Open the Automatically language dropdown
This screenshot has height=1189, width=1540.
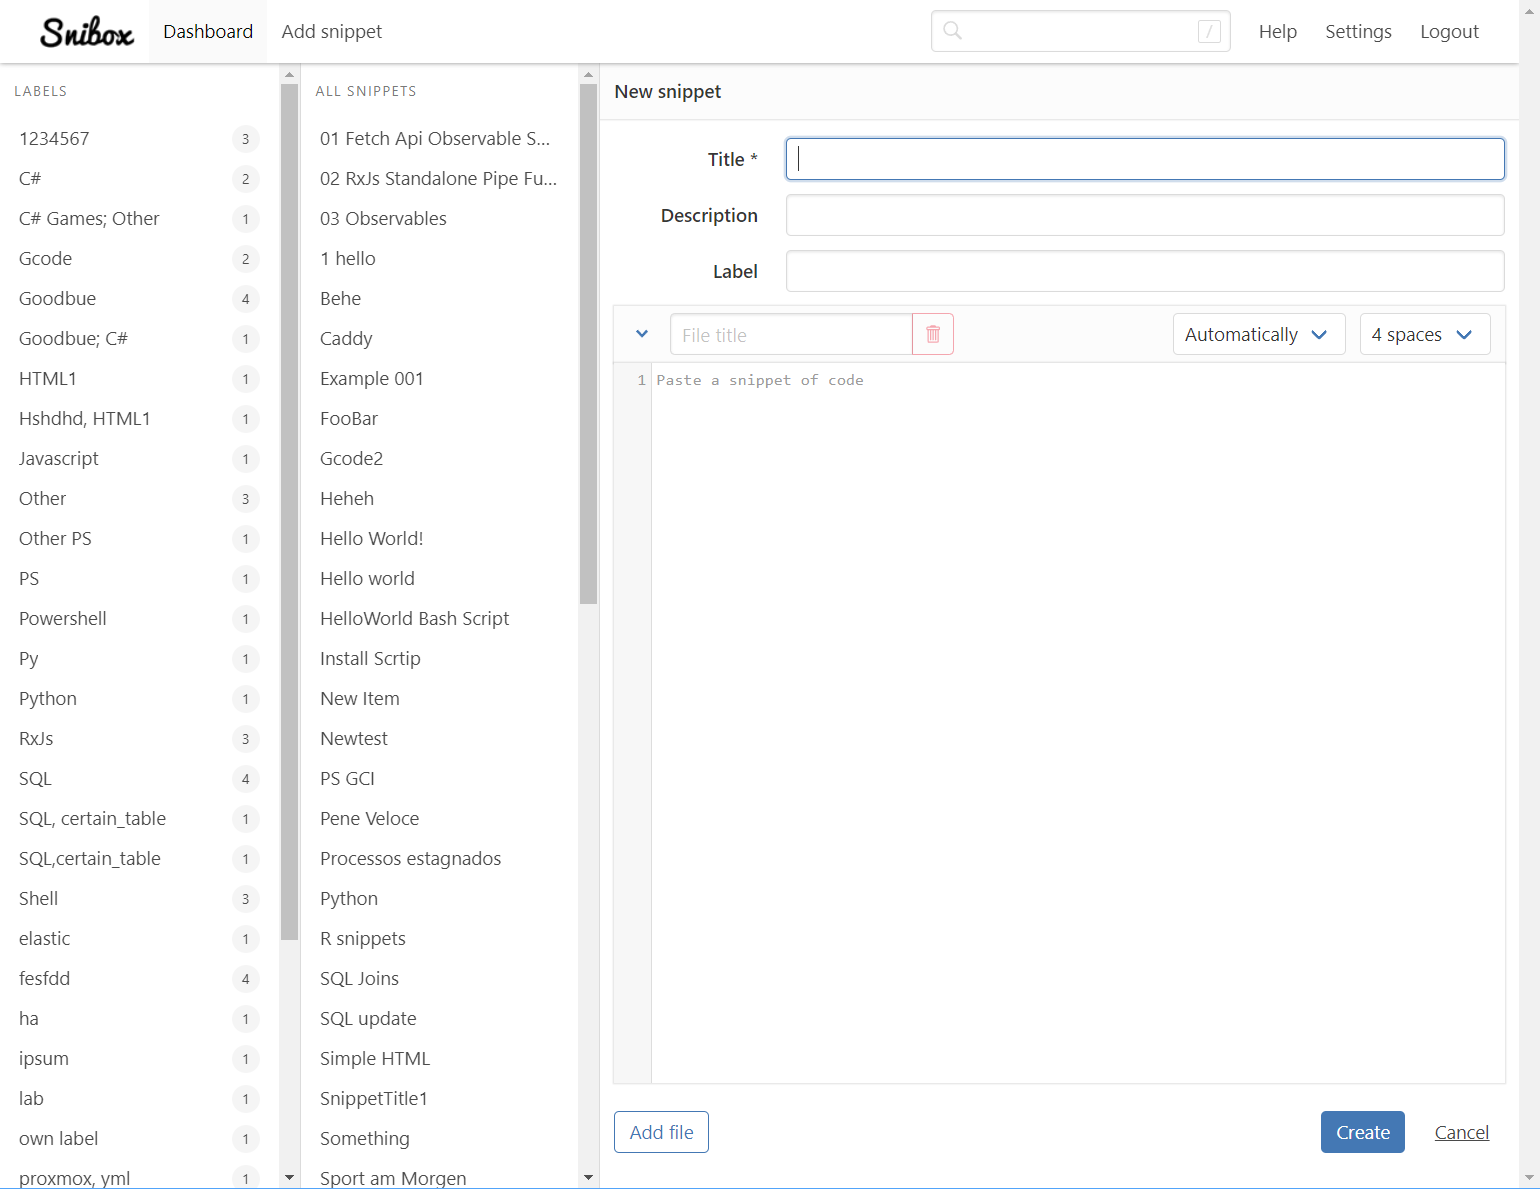[1259, 334]
